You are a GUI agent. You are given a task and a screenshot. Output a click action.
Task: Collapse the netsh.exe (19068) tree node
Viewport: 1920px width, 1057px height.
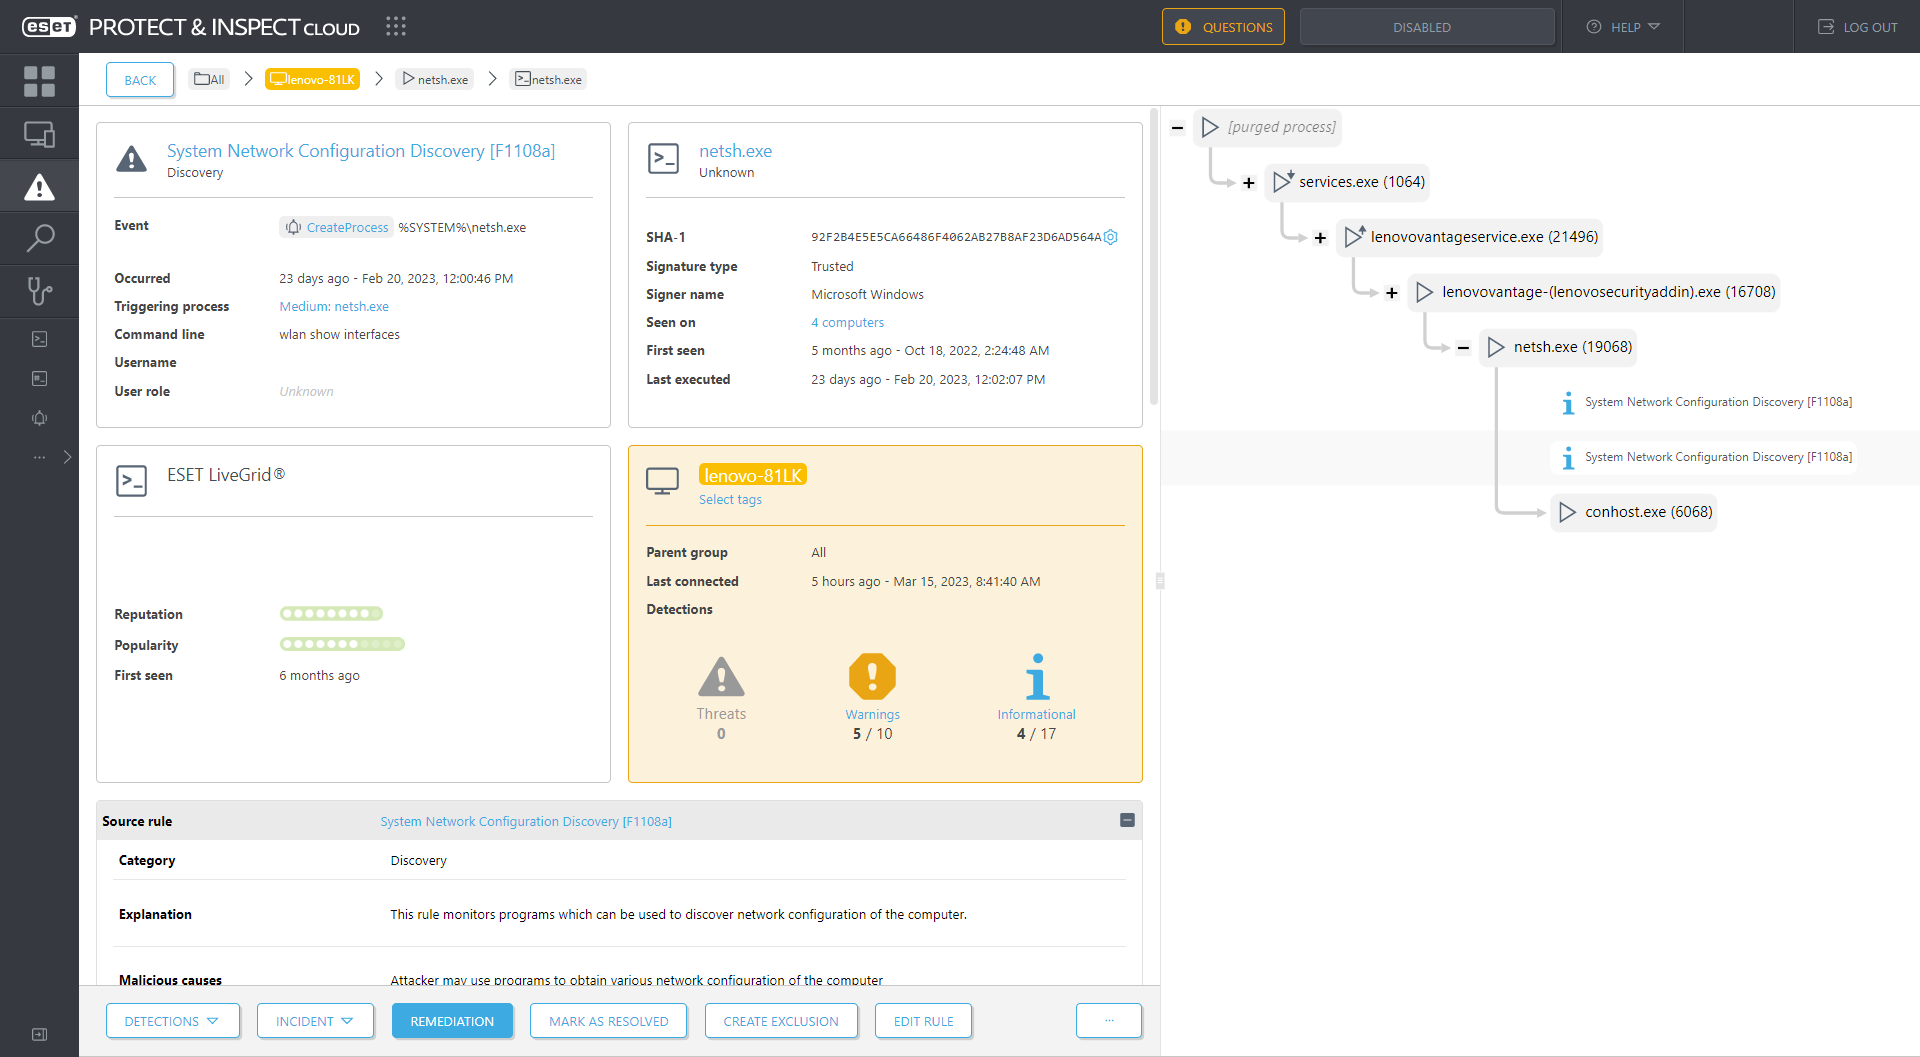coord(1463,347)
